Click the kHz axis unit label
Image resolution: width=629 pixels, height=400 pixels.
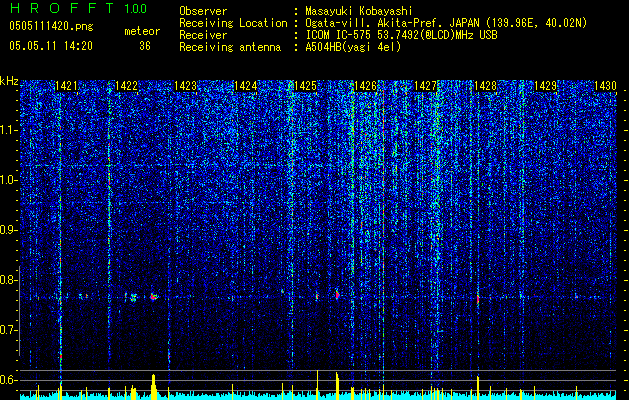[9, 81]
